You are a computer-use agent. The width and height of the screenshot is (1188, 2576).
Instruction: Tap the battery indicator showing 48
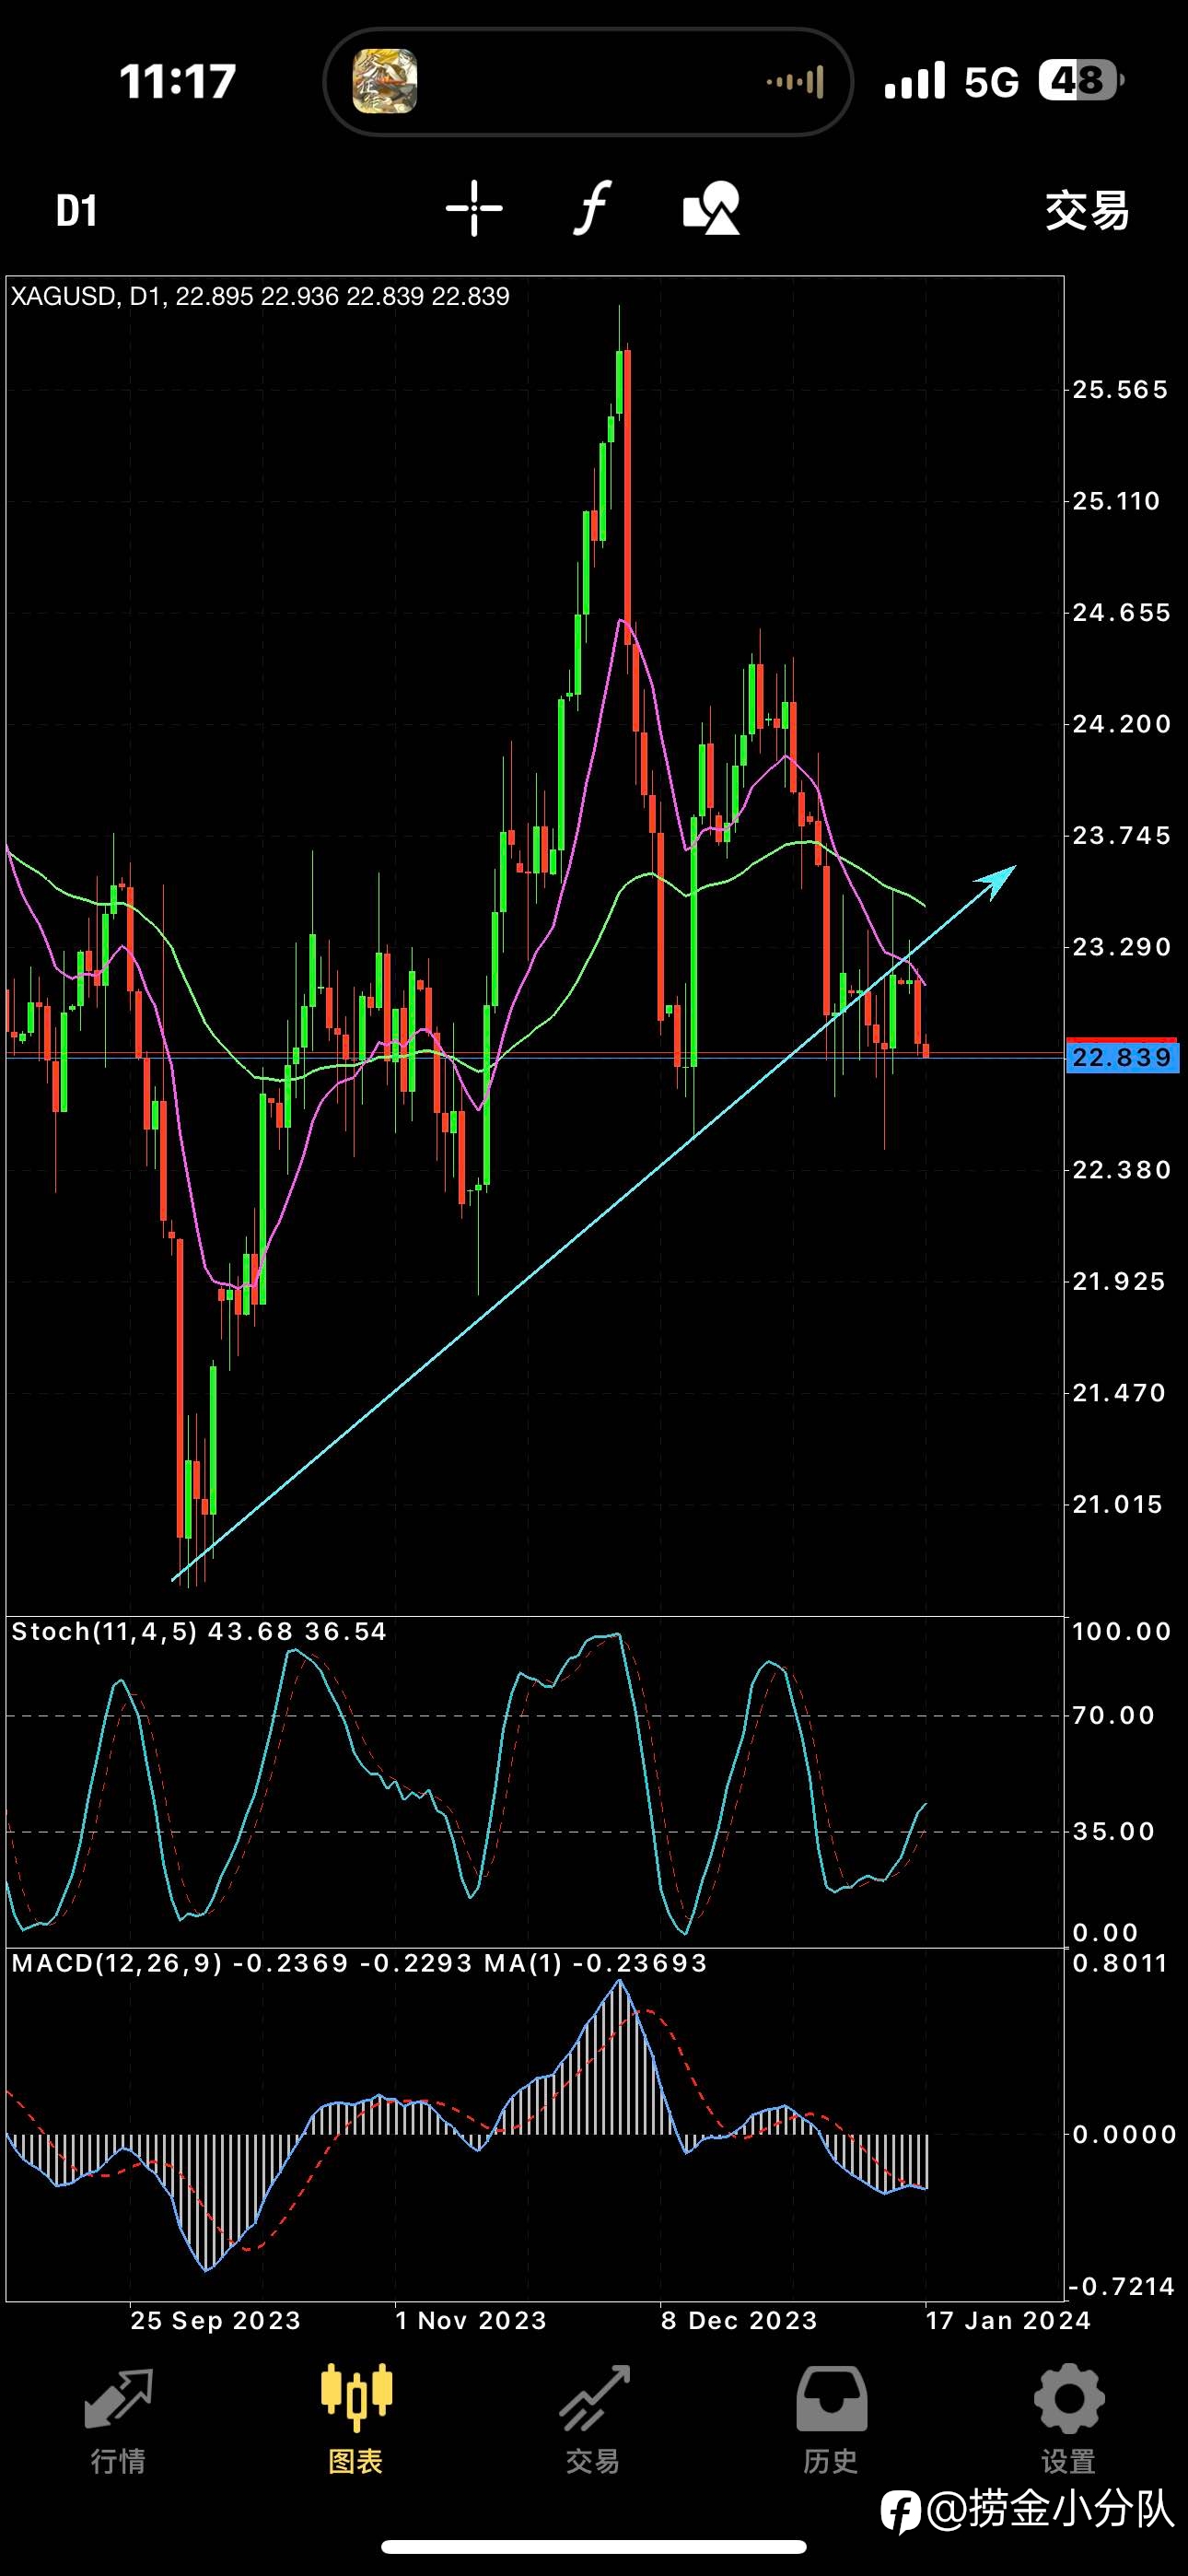pos(1081,80)
